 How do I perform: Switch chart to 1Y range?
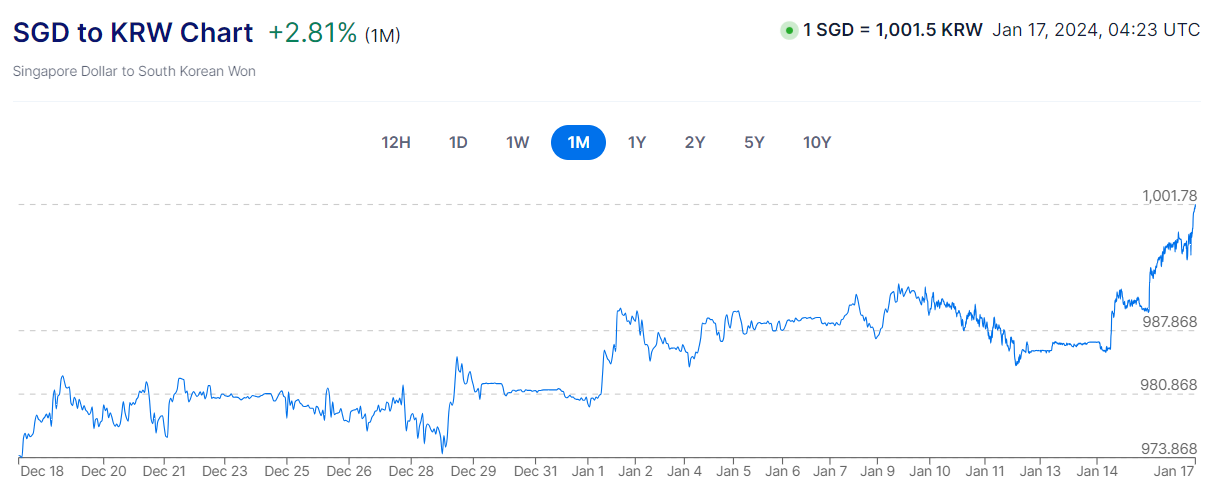pyautogui.click(x=637, y=142)
